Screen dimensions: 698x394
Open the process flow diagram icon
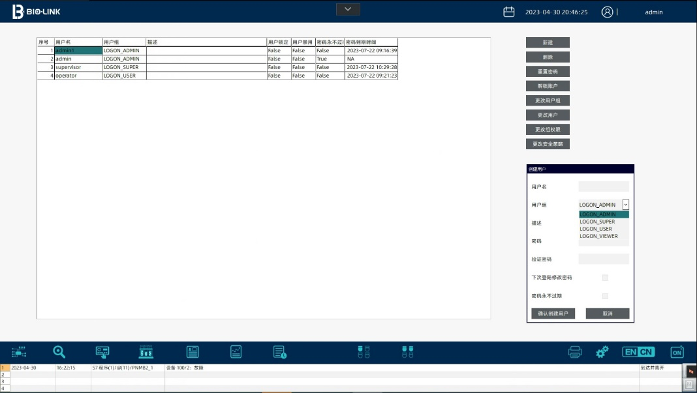tap(19, 352)
